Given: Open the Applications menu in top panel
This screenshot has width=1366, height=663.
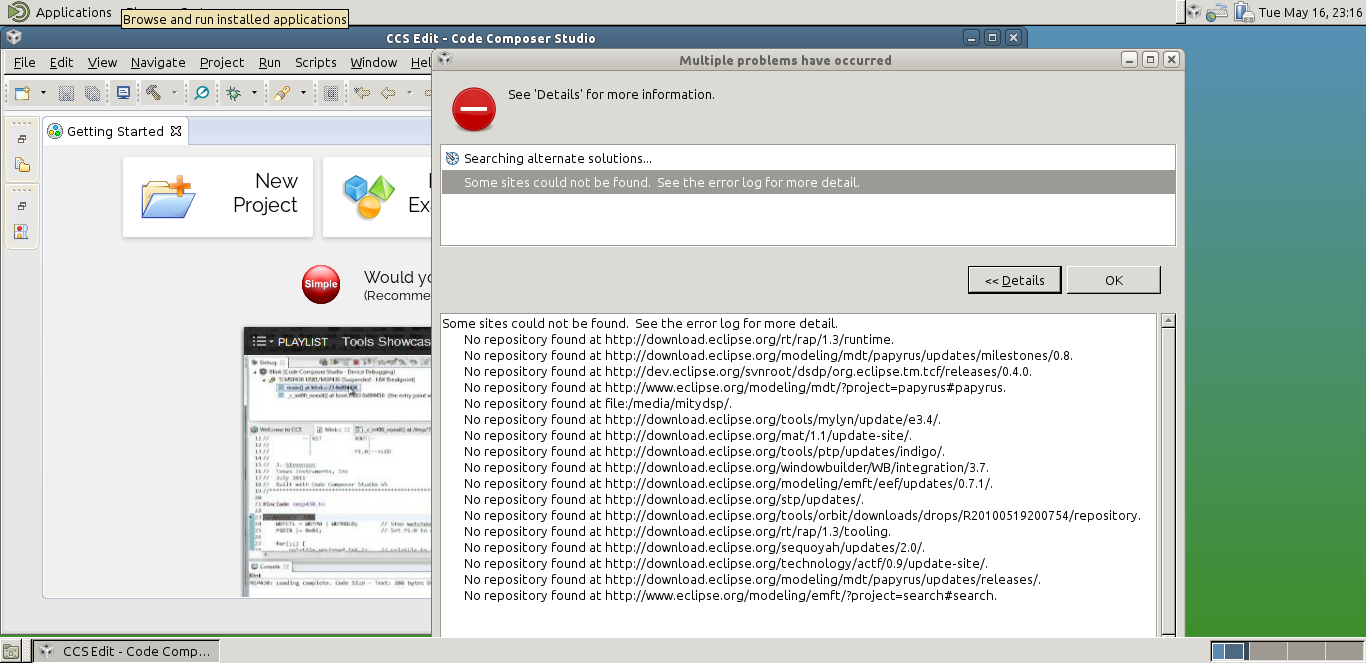Looking at the screenshot, I should pyautogui.click(x=60, y=12).
